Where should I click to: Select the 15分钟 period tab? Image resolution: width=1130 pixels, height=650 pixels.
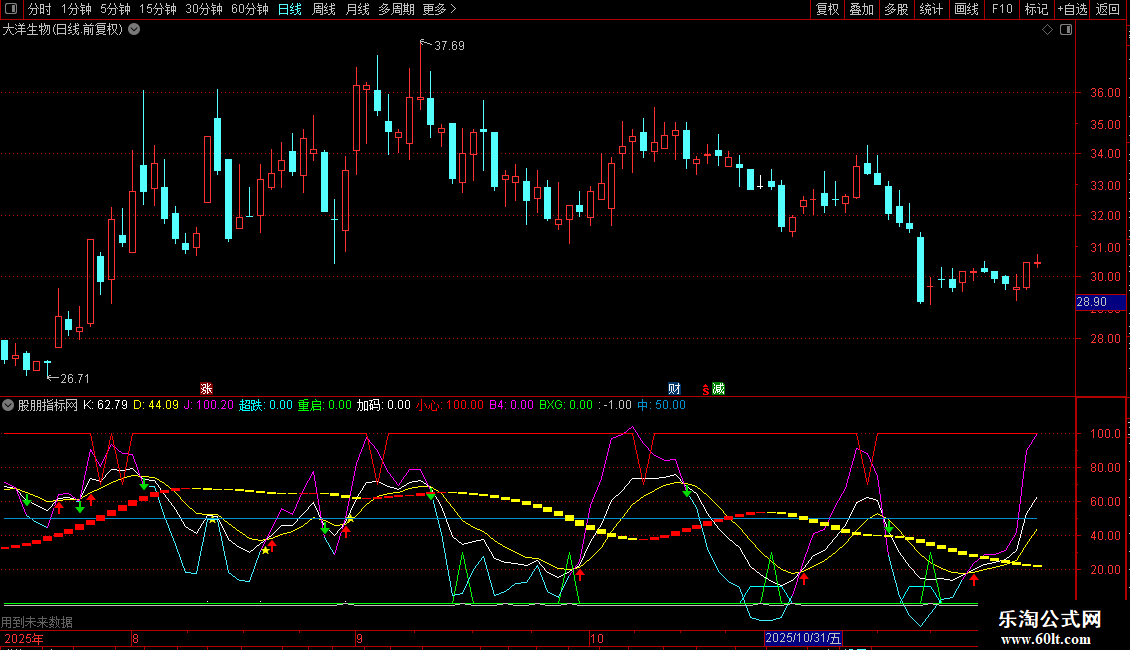pyautogui.click(x=157, y=9)
